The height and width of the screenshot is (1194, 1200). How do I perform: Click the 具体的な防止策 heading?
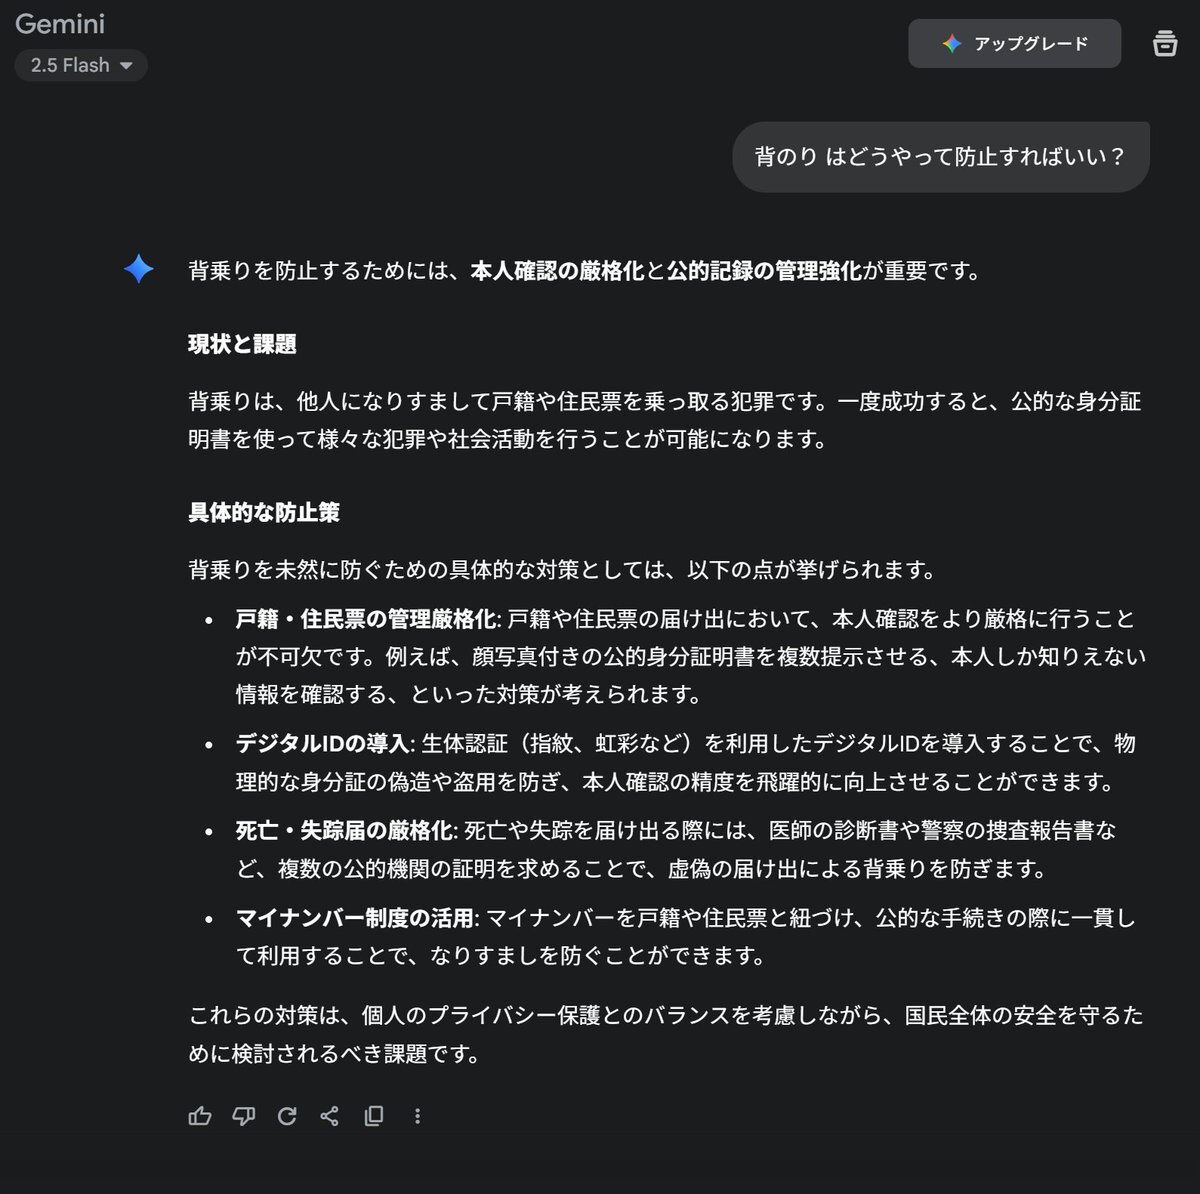coord(264,512)
